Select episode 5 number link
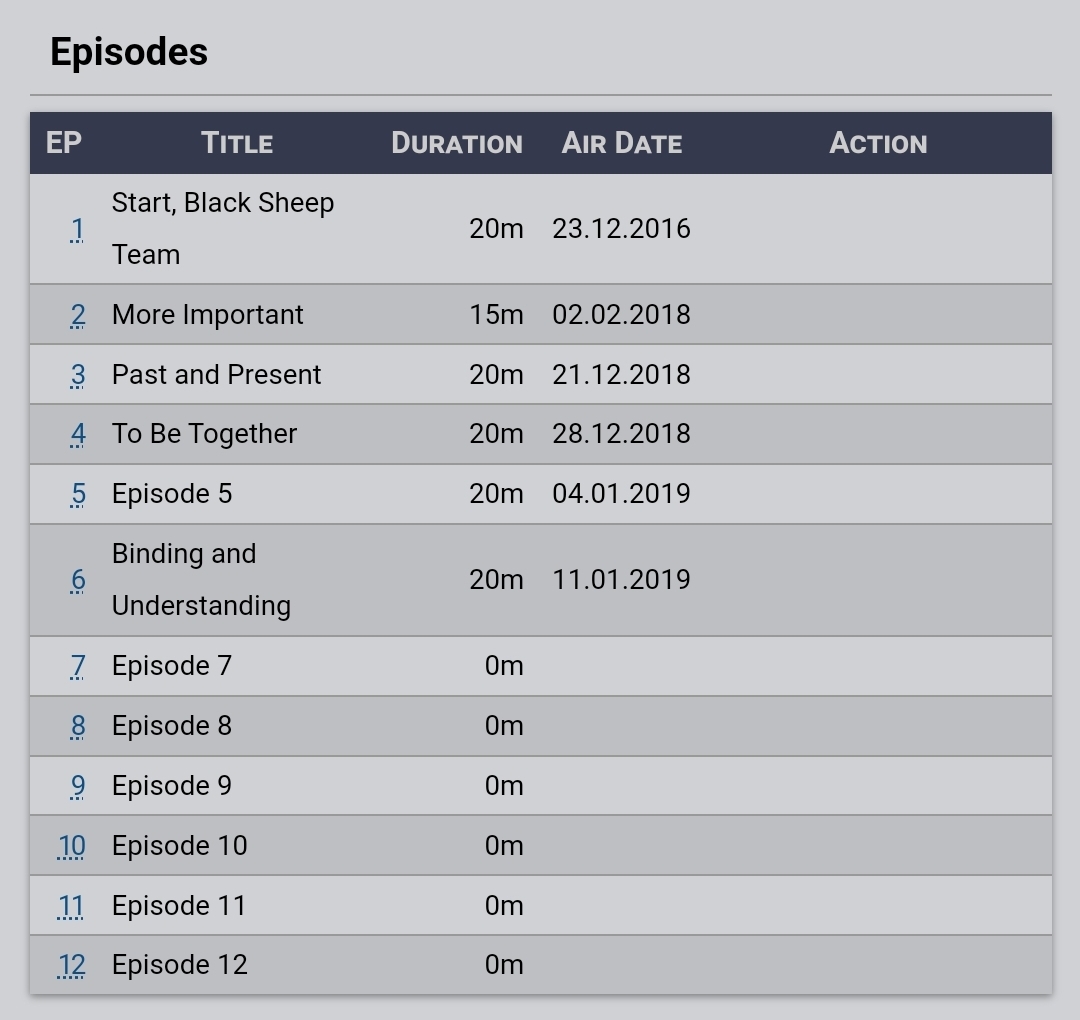The height and width of the screenshot is (1020, 1080). (x=77, y=494)
